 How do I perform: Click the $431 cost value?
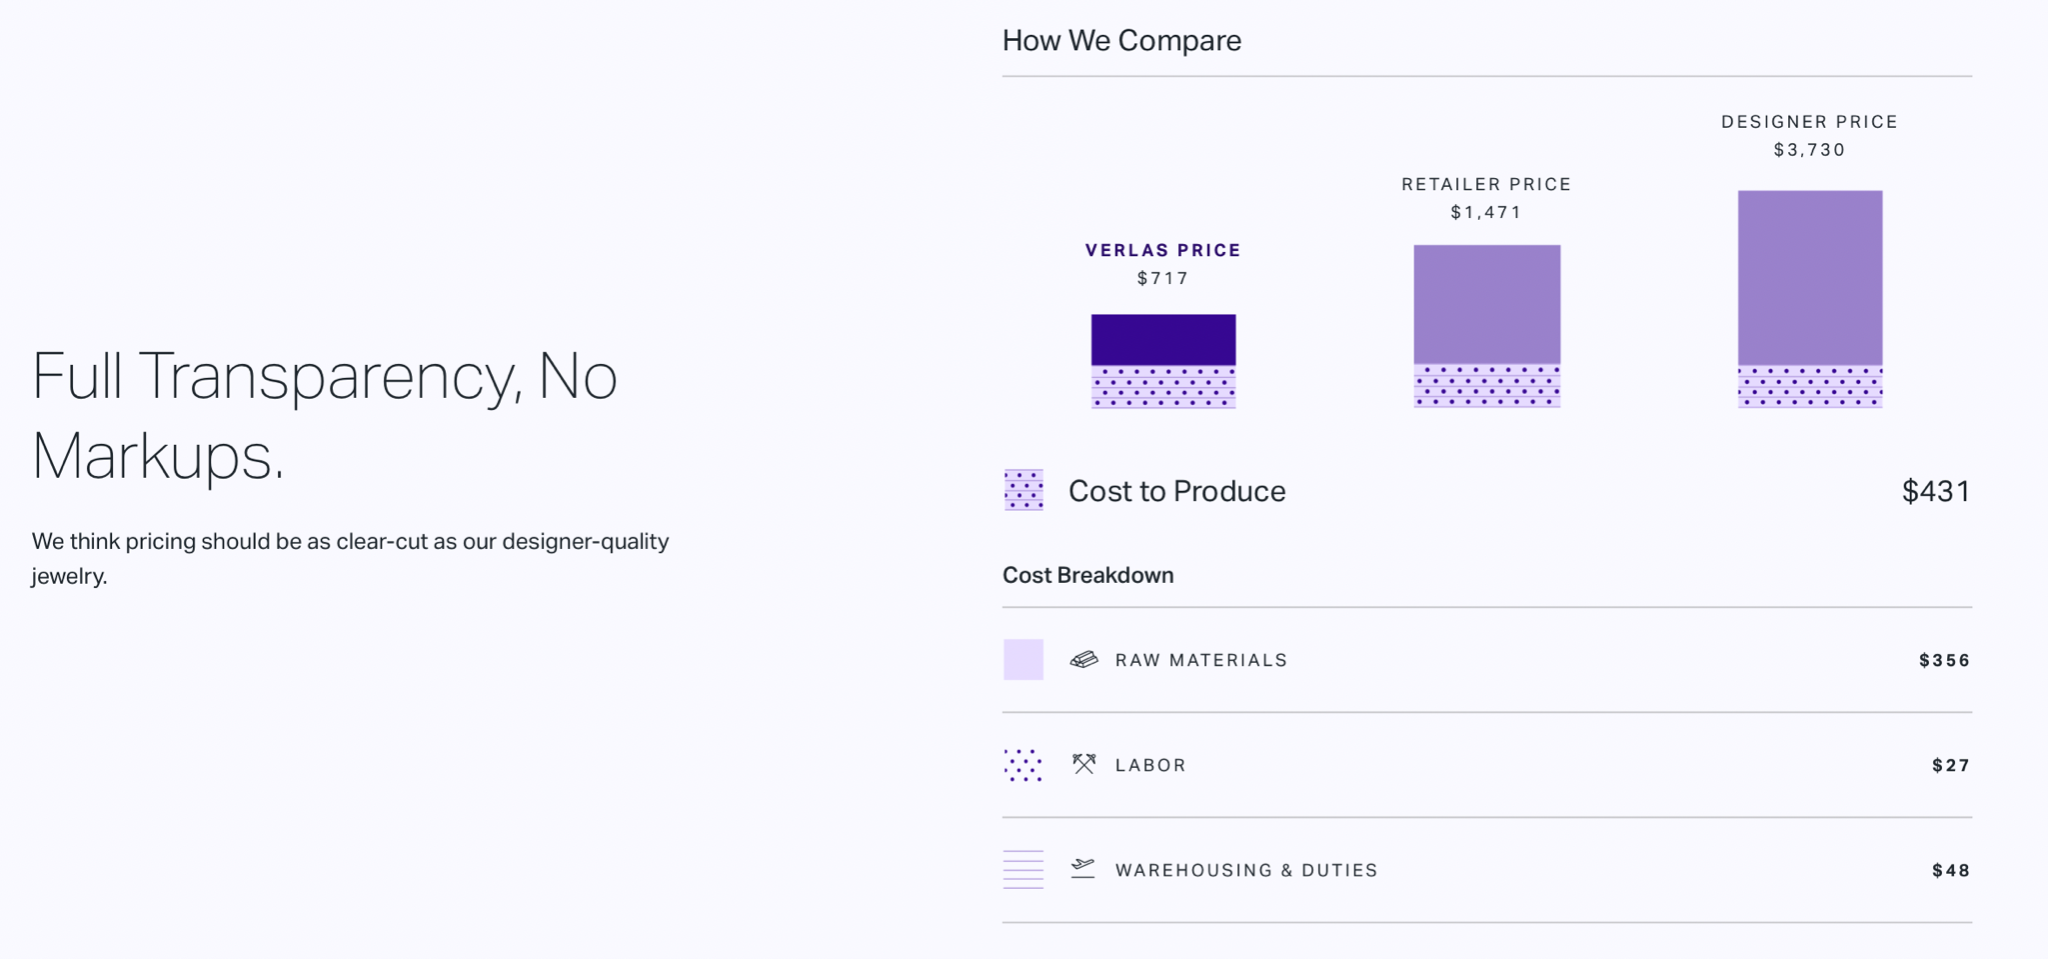(x=1936, y=491)
